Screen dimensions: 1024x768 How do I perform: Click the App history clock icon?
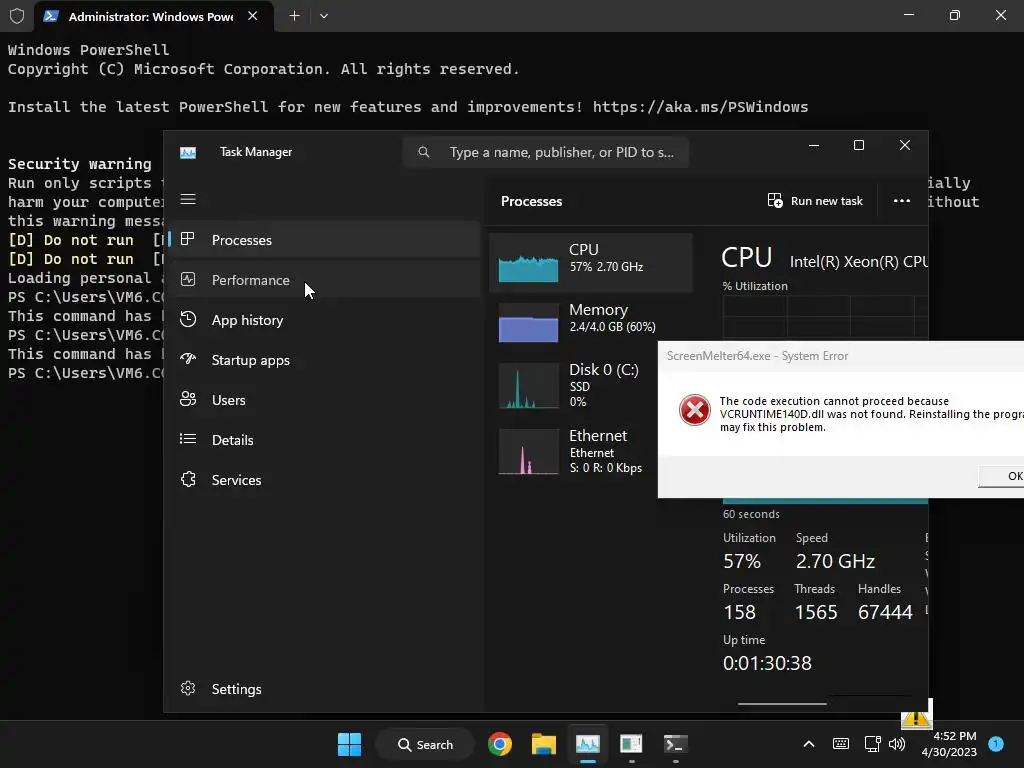(187, 319)
